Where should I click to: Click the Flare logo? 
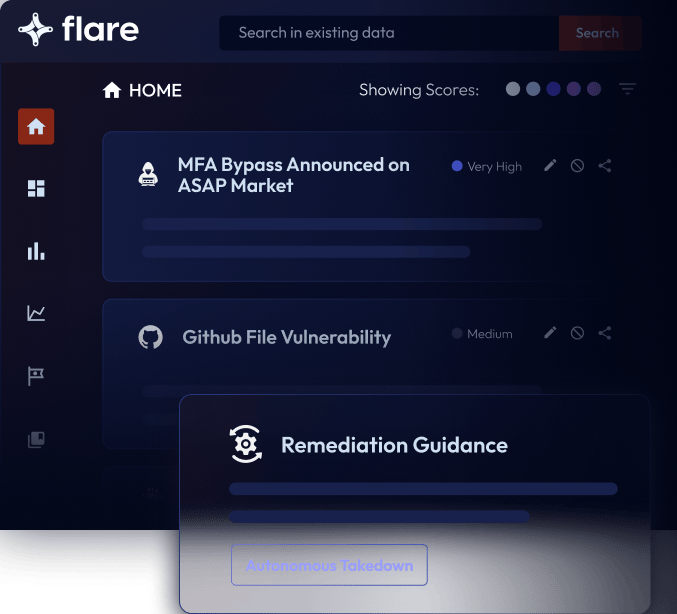pos(78,30)
